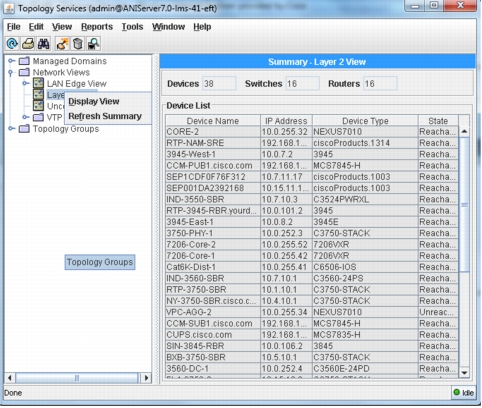This screenshot has height=408, width=482.
Task: Click the Unconnected view map icon
Action: point(38,106)
